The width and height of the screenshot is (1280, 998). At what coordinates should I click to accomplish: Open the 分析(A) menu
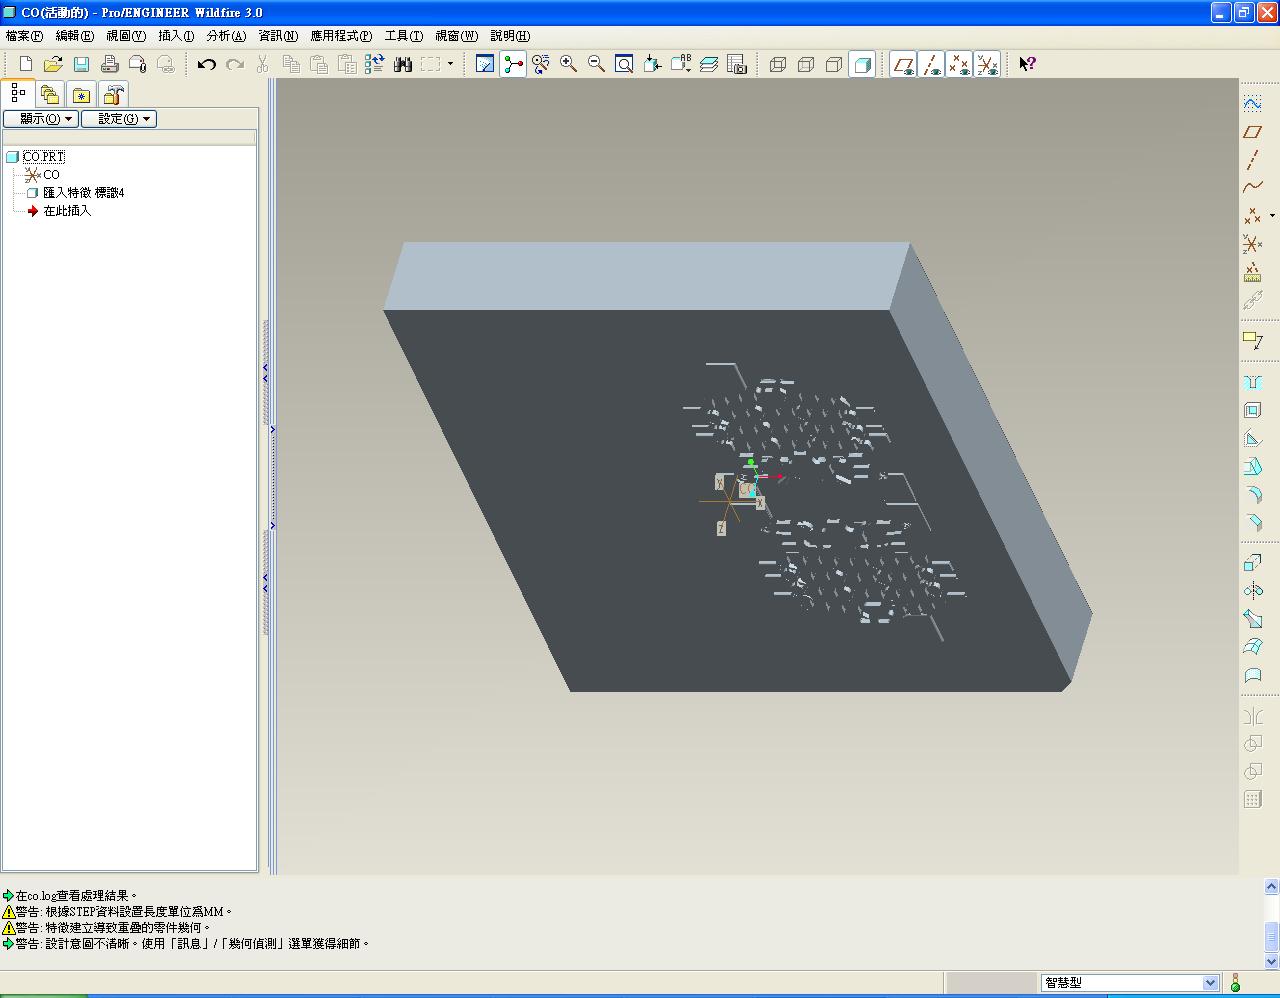pos(226,36)
